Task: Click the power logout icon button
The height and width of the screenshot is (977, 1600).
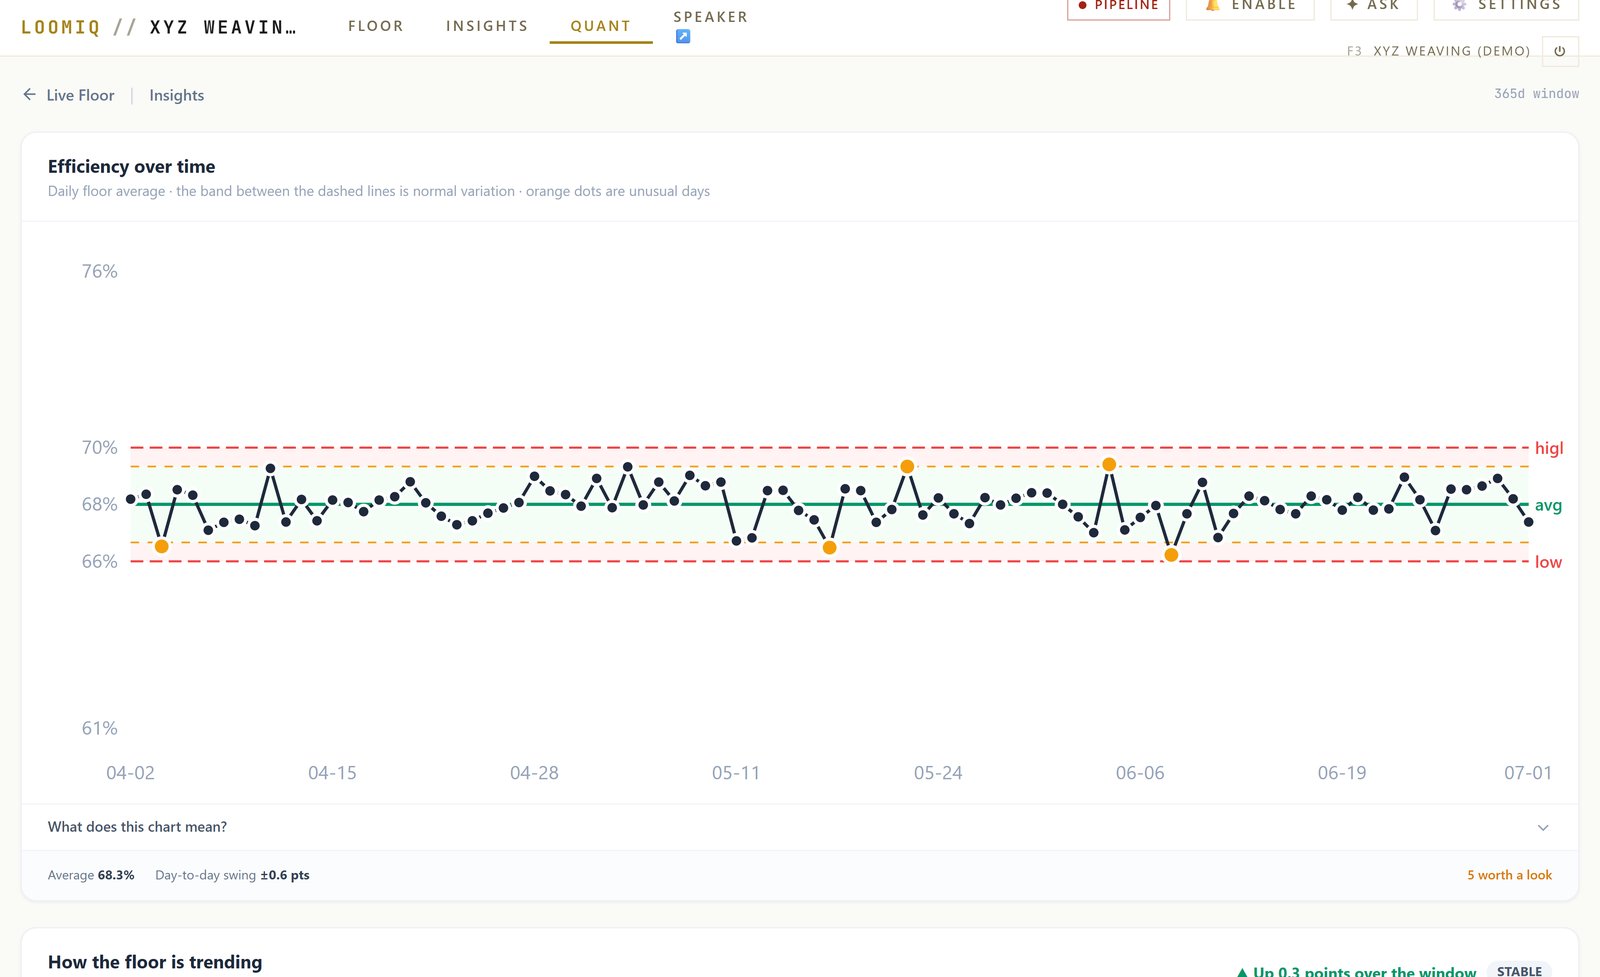Action: coord(1560,51)
